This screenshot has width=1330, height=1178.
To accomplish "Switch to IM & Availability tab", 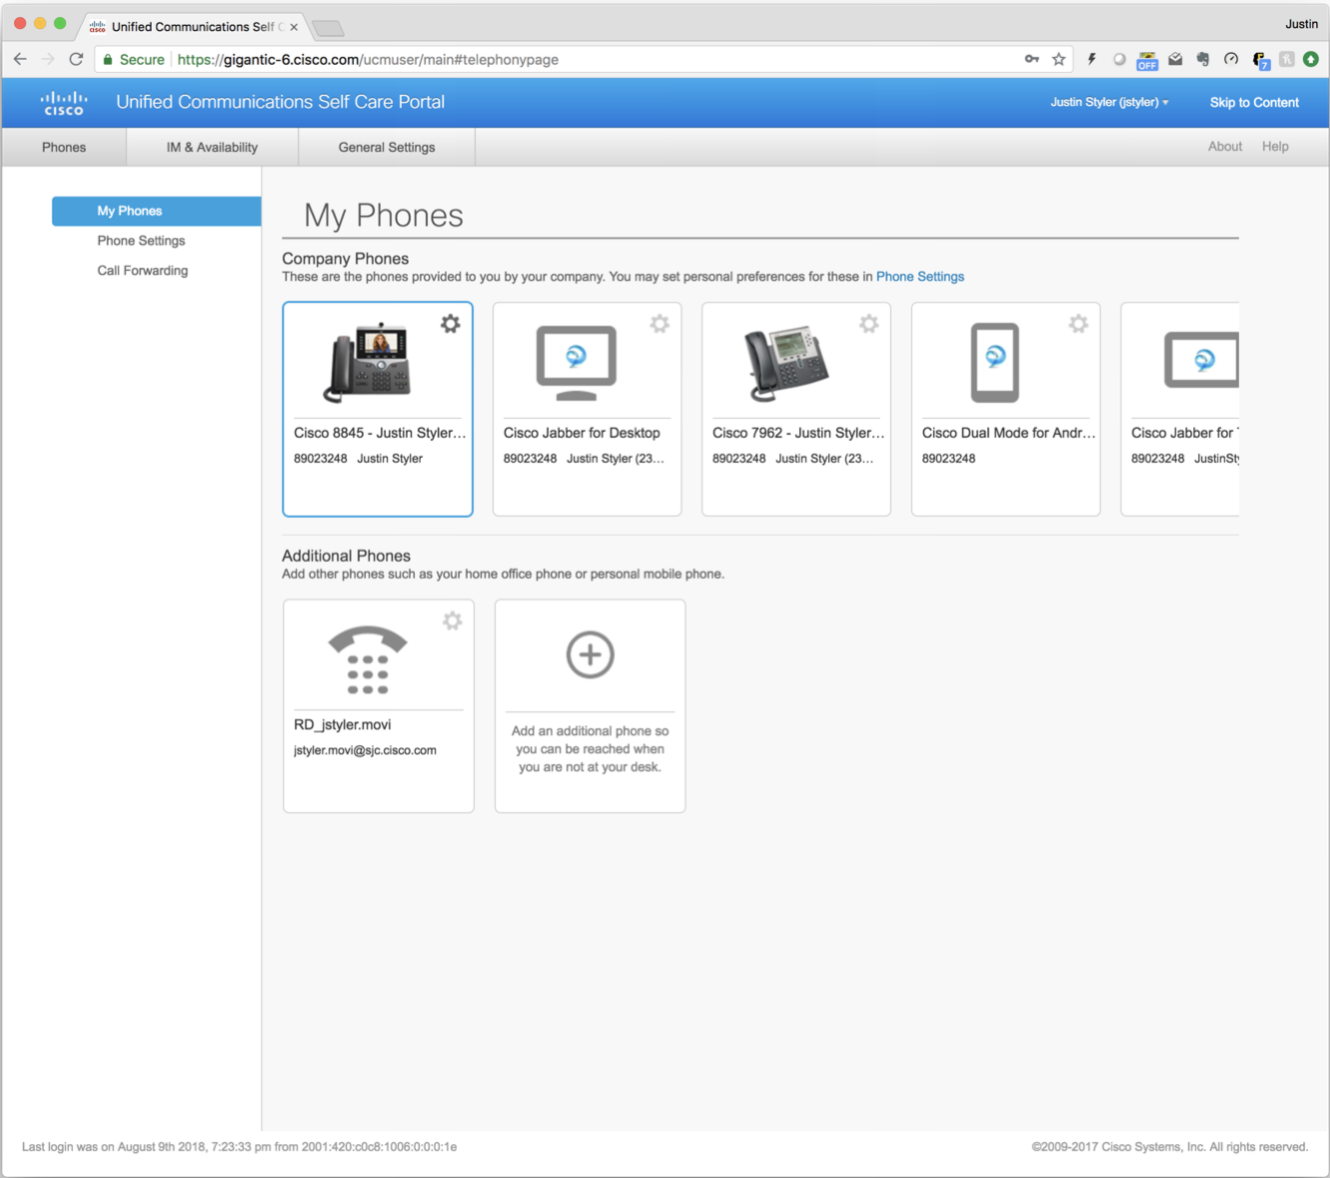I will (x=212, y=147).
